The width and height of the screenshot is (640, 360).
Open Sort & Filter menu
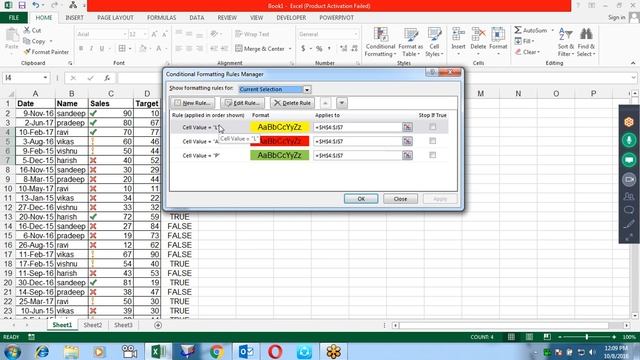click(x=566, y=42)
